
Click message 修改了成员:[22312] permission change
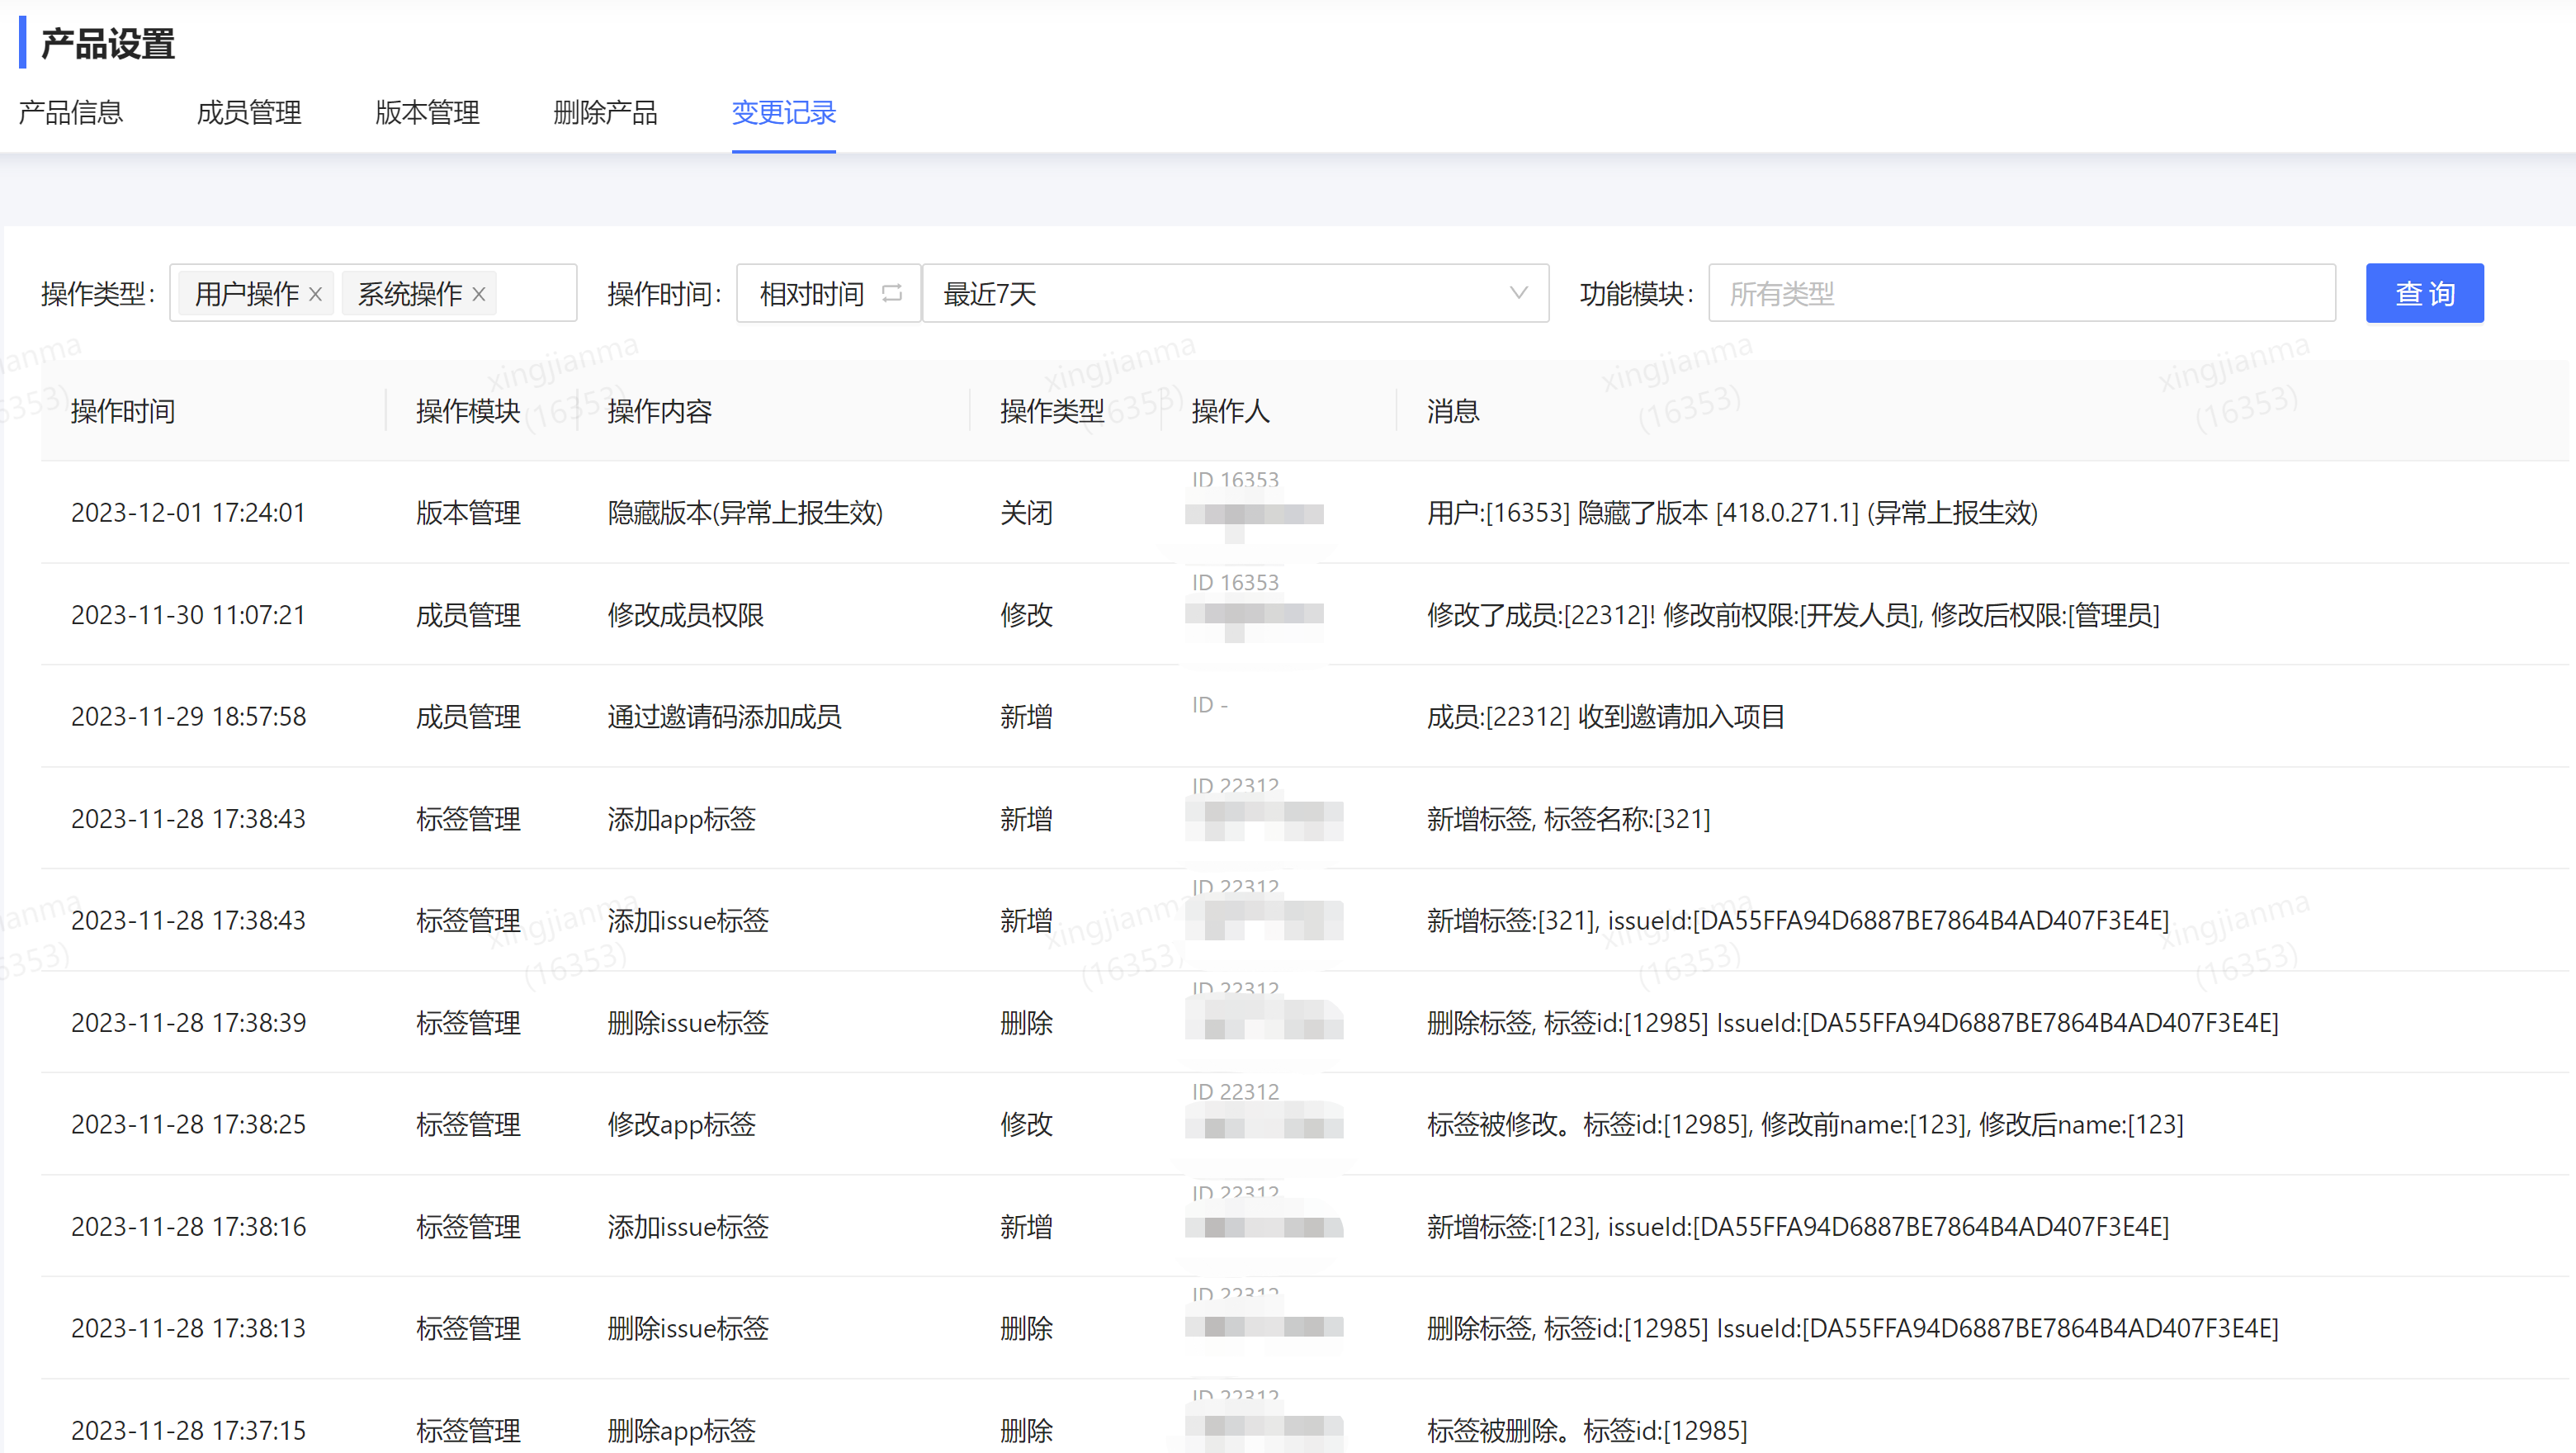1793,615
